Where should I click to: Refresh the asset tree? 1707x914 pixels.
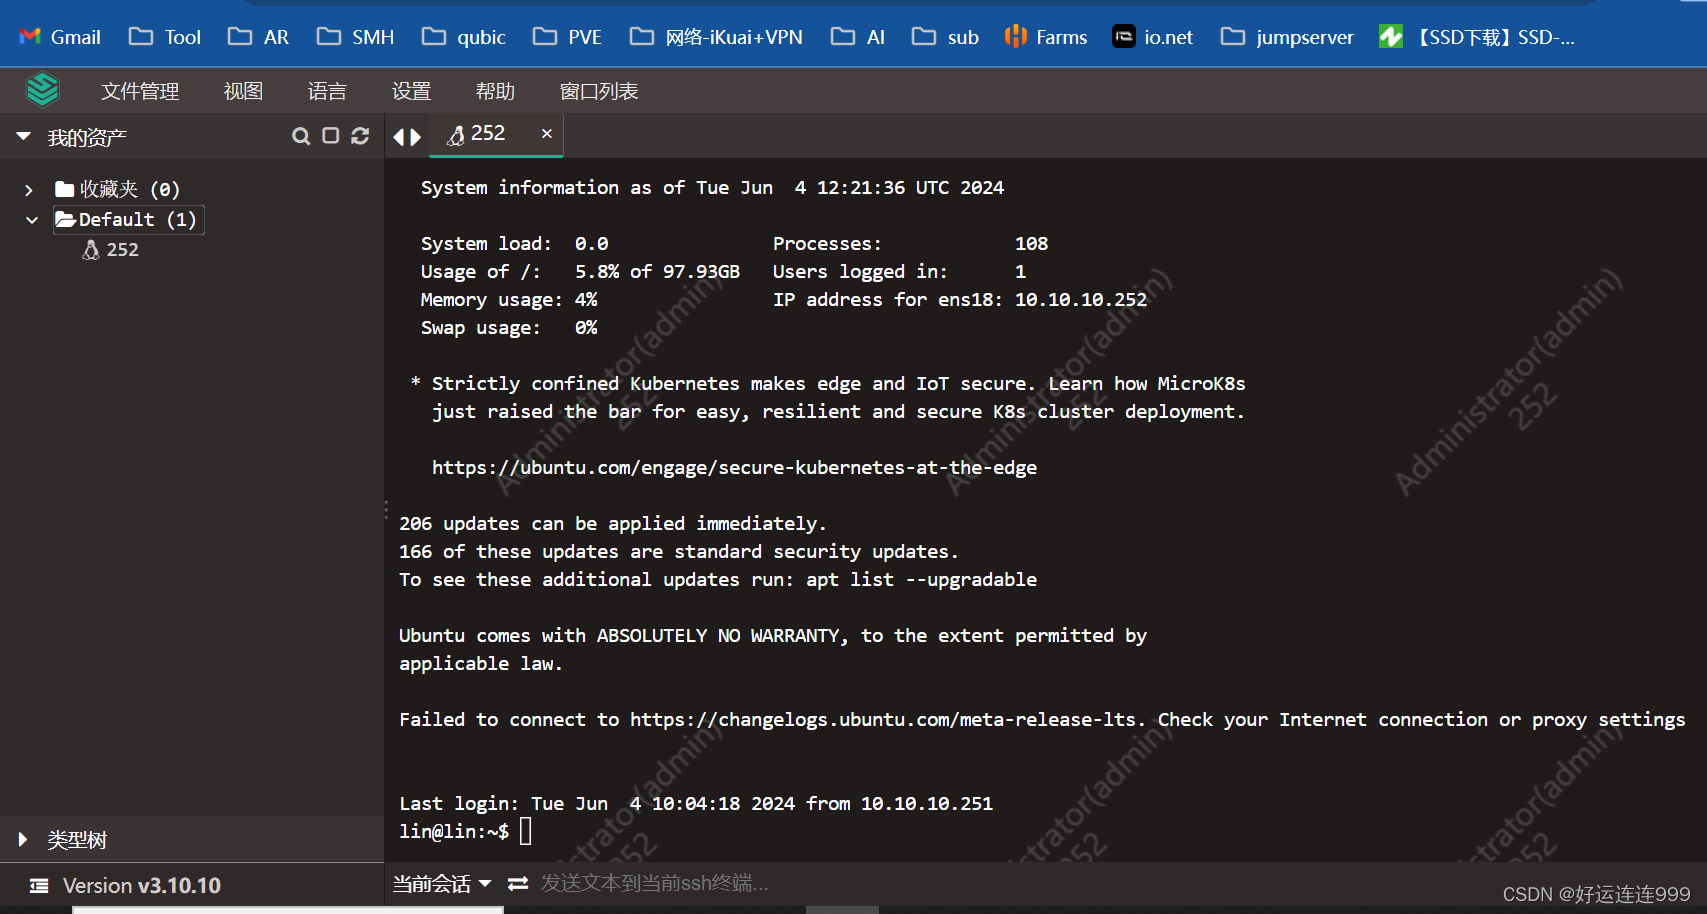360,136
